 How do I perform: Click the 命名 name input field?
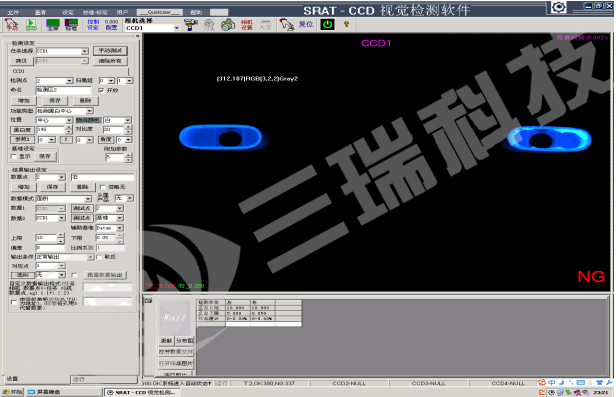click(x=63, y=90)
